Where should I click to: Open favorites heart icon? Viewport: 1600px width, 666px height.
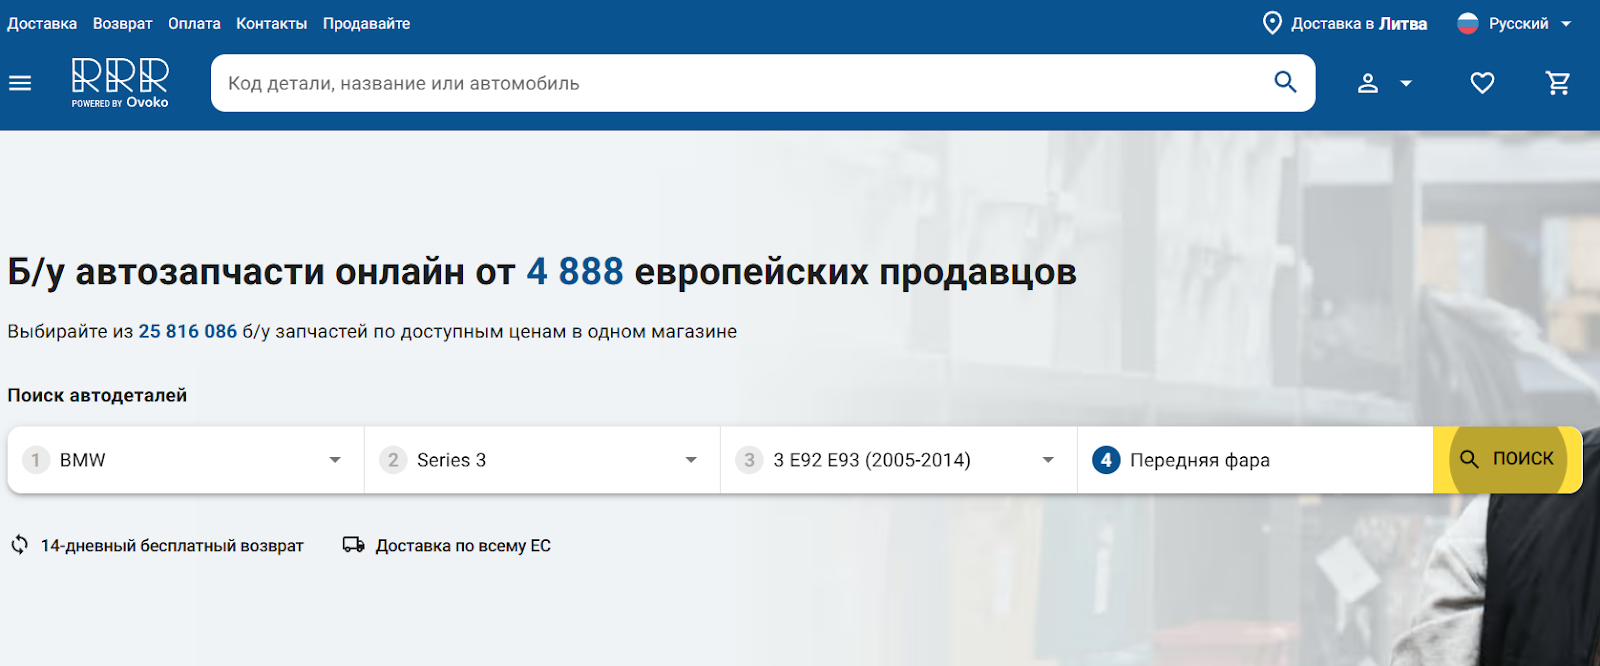click(1482, 83)
